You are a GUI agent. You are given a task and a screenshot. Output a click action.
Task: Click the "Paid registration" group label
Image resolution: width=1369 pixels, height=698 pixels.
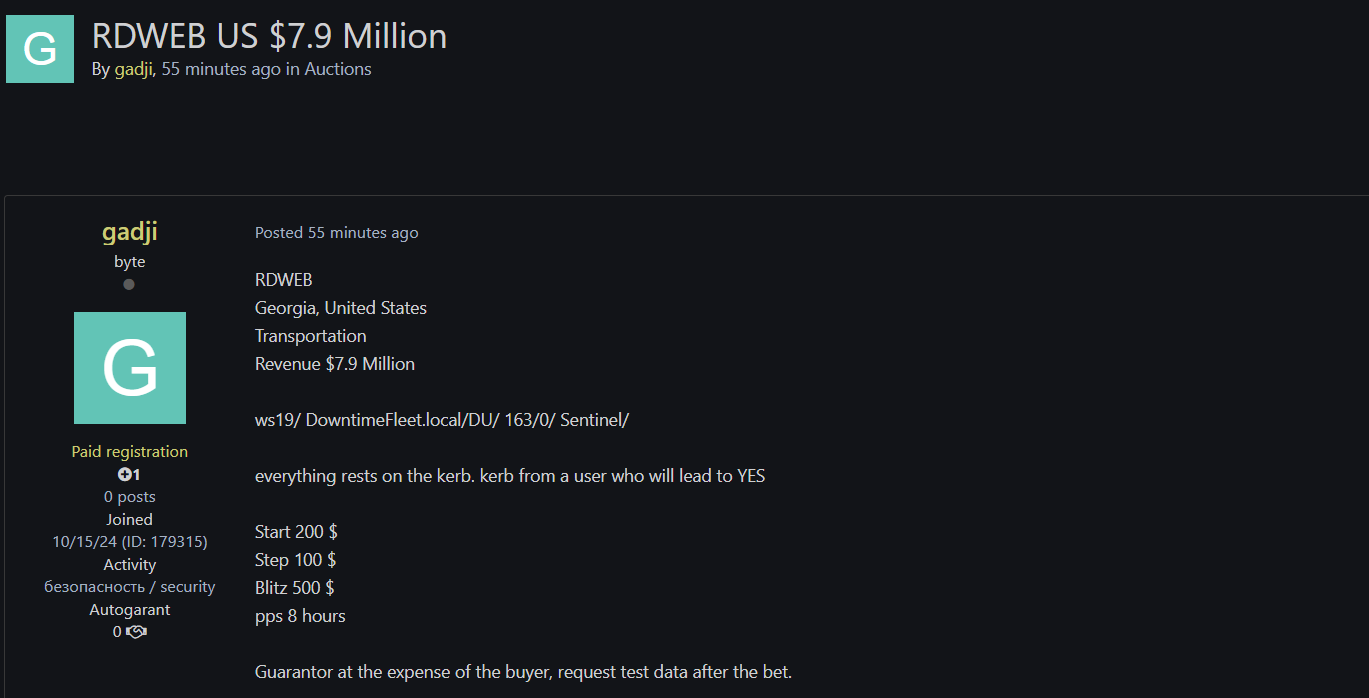pyautogui.click(x=130, y=452)
